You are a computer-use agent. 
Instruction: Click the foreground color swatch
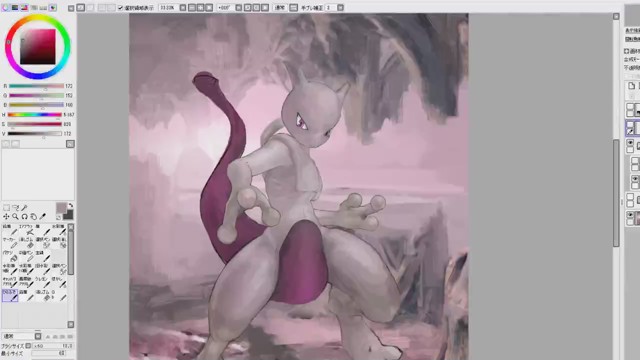pyautogui.click(x=61, y=208)
